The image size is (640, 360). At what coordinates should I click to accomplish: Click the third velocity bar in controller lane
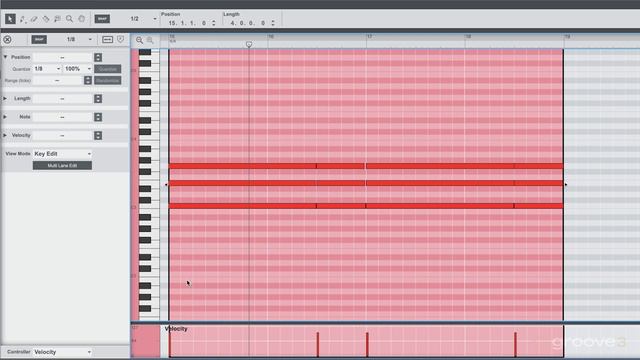[x=367, y=344]
